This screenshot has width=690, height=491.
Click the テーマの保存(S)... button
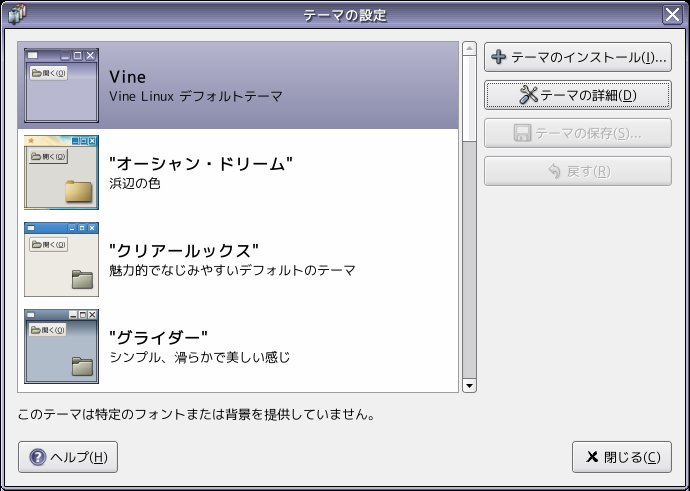[578, 133]
